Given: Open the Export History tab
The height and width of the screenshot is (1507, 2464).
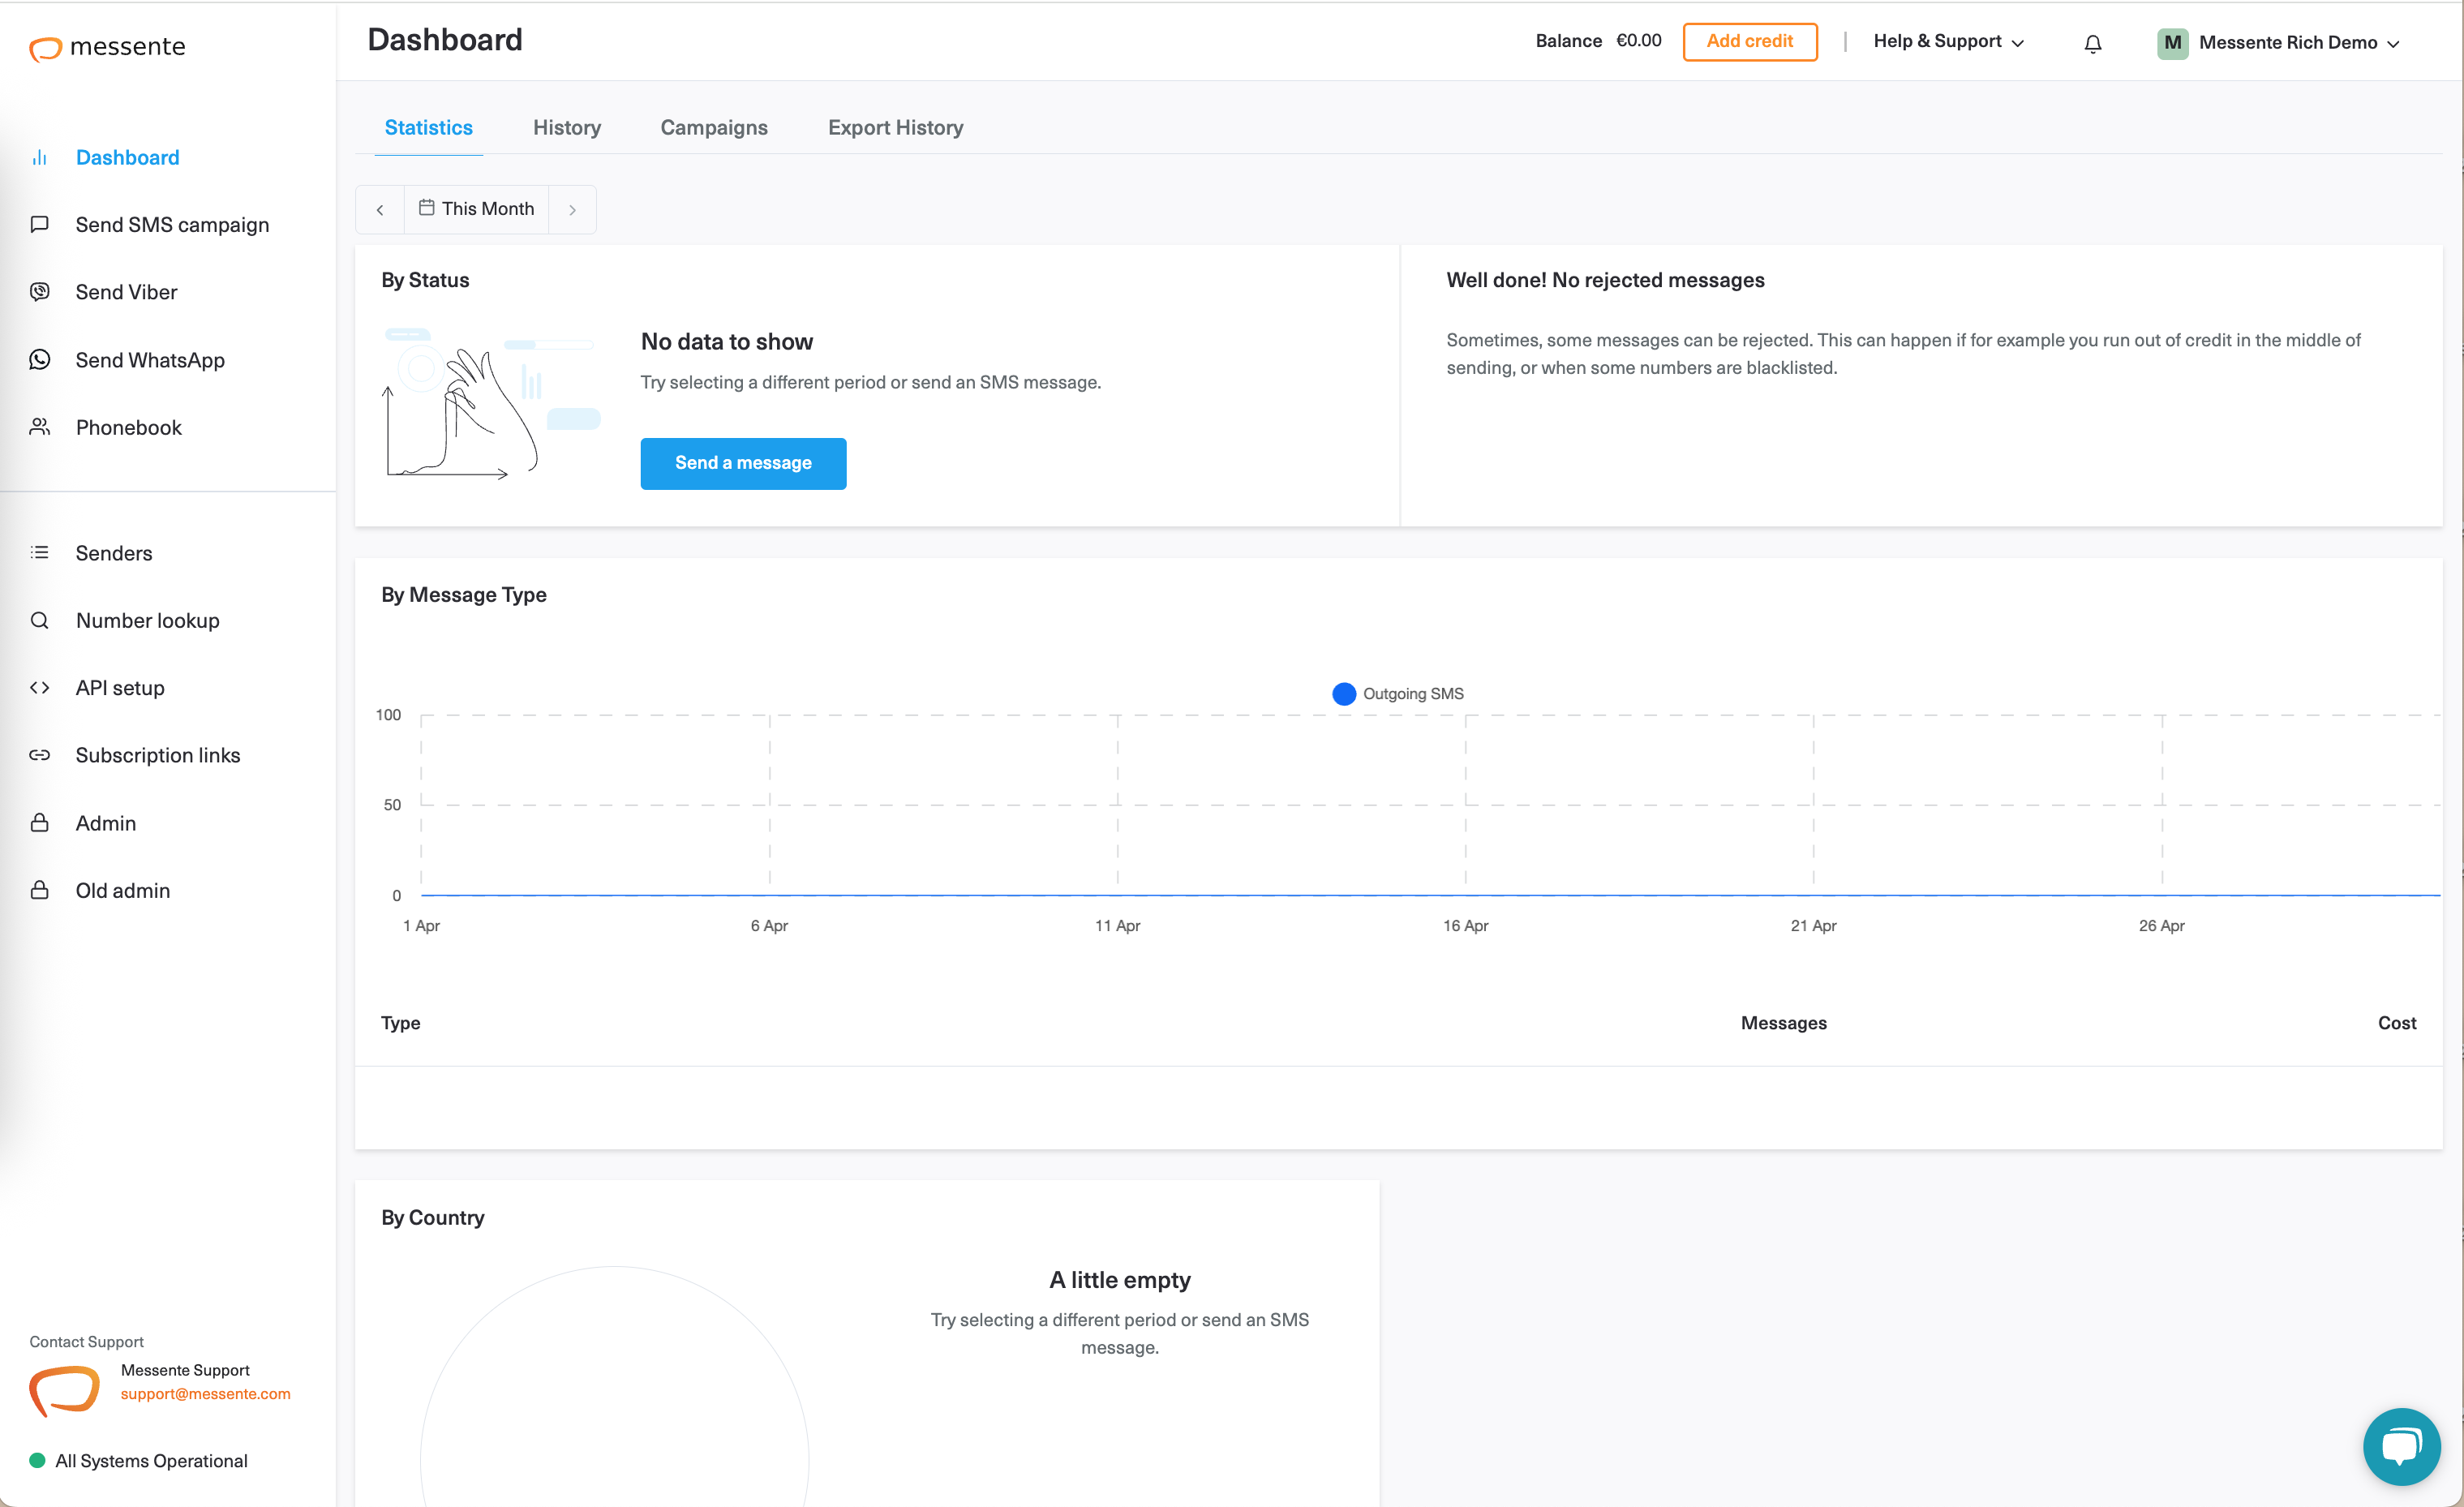Looking at the screenshot, I should click(894, 127).
